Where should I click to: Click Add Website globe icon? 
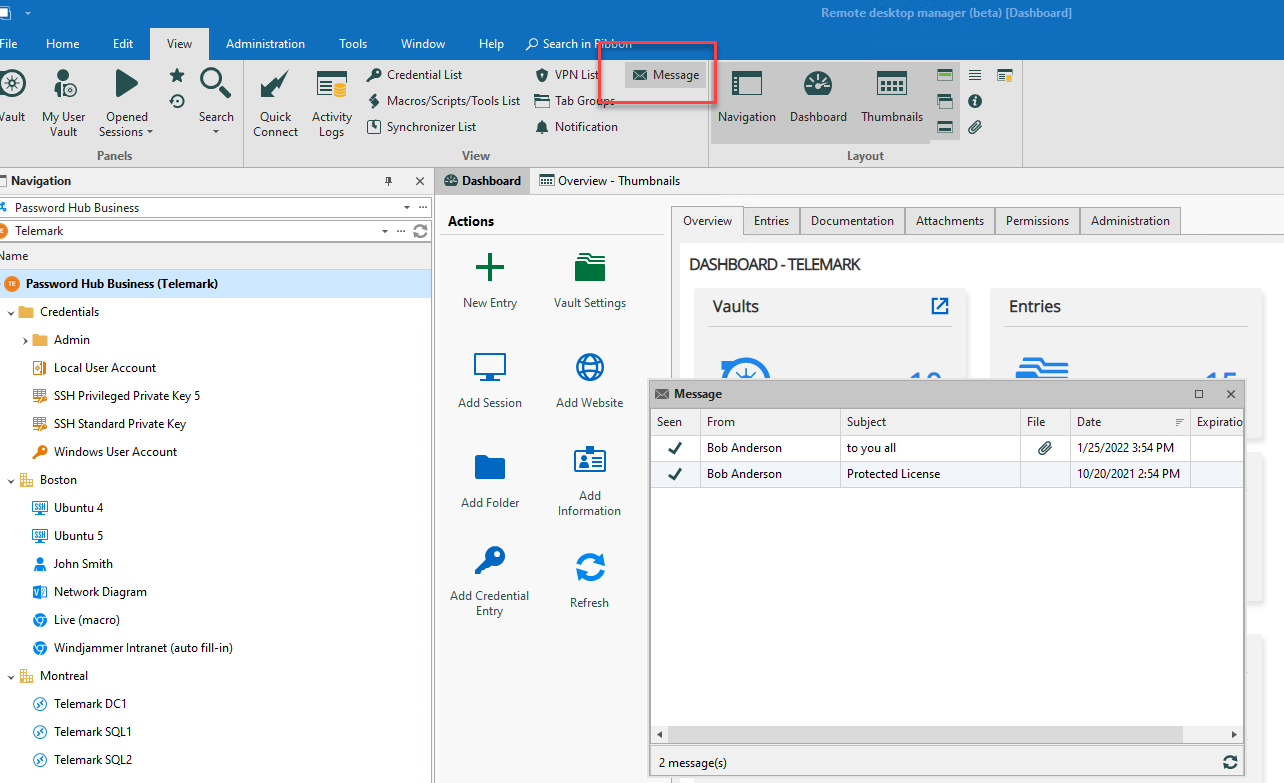tap(590, 368)
